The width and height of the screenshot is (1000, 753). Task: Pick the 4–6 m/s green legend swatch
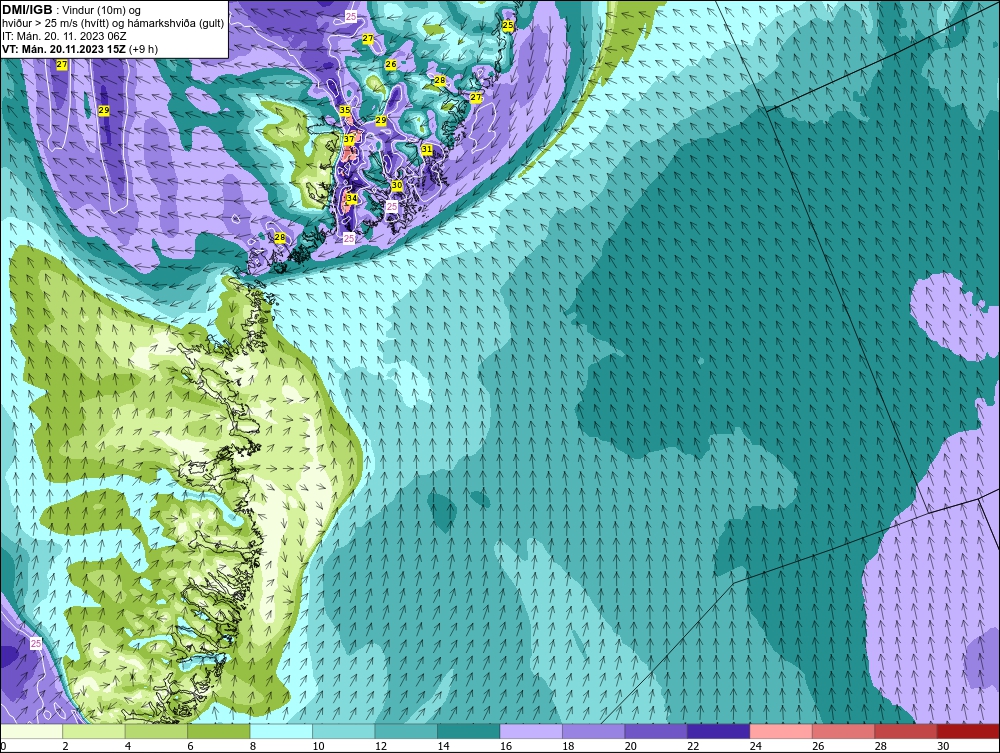[x=156, y=731]
